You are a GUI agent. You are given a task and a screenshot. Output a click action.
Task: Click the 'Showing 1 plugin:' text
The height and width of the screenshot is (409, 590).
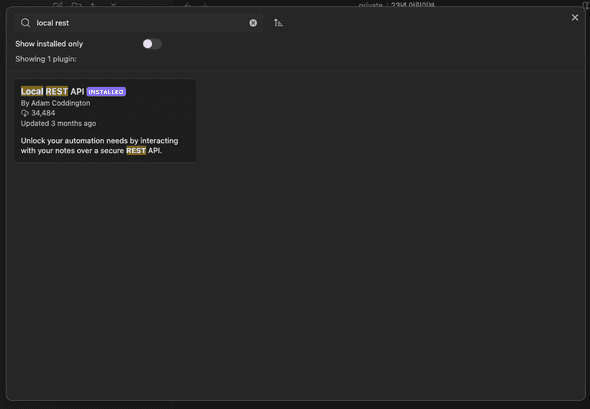coord(46,59)
